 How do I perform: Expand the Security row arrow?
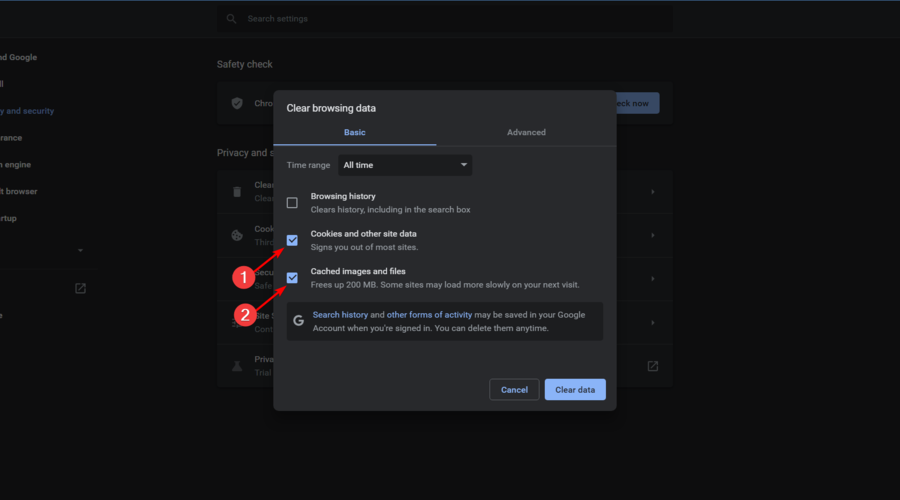[653, 279]
